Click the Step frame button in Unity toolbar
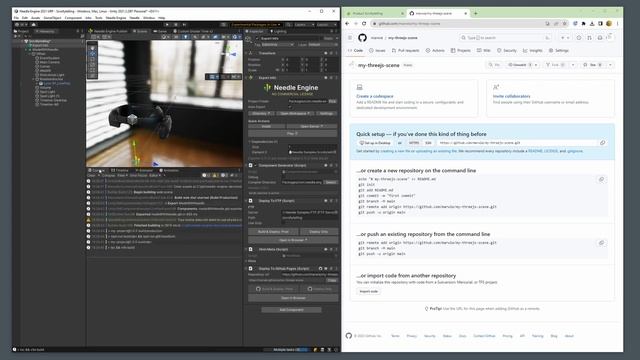Viewport: 640px width, 360px height. pyautogui.click(x=184, y=24)
